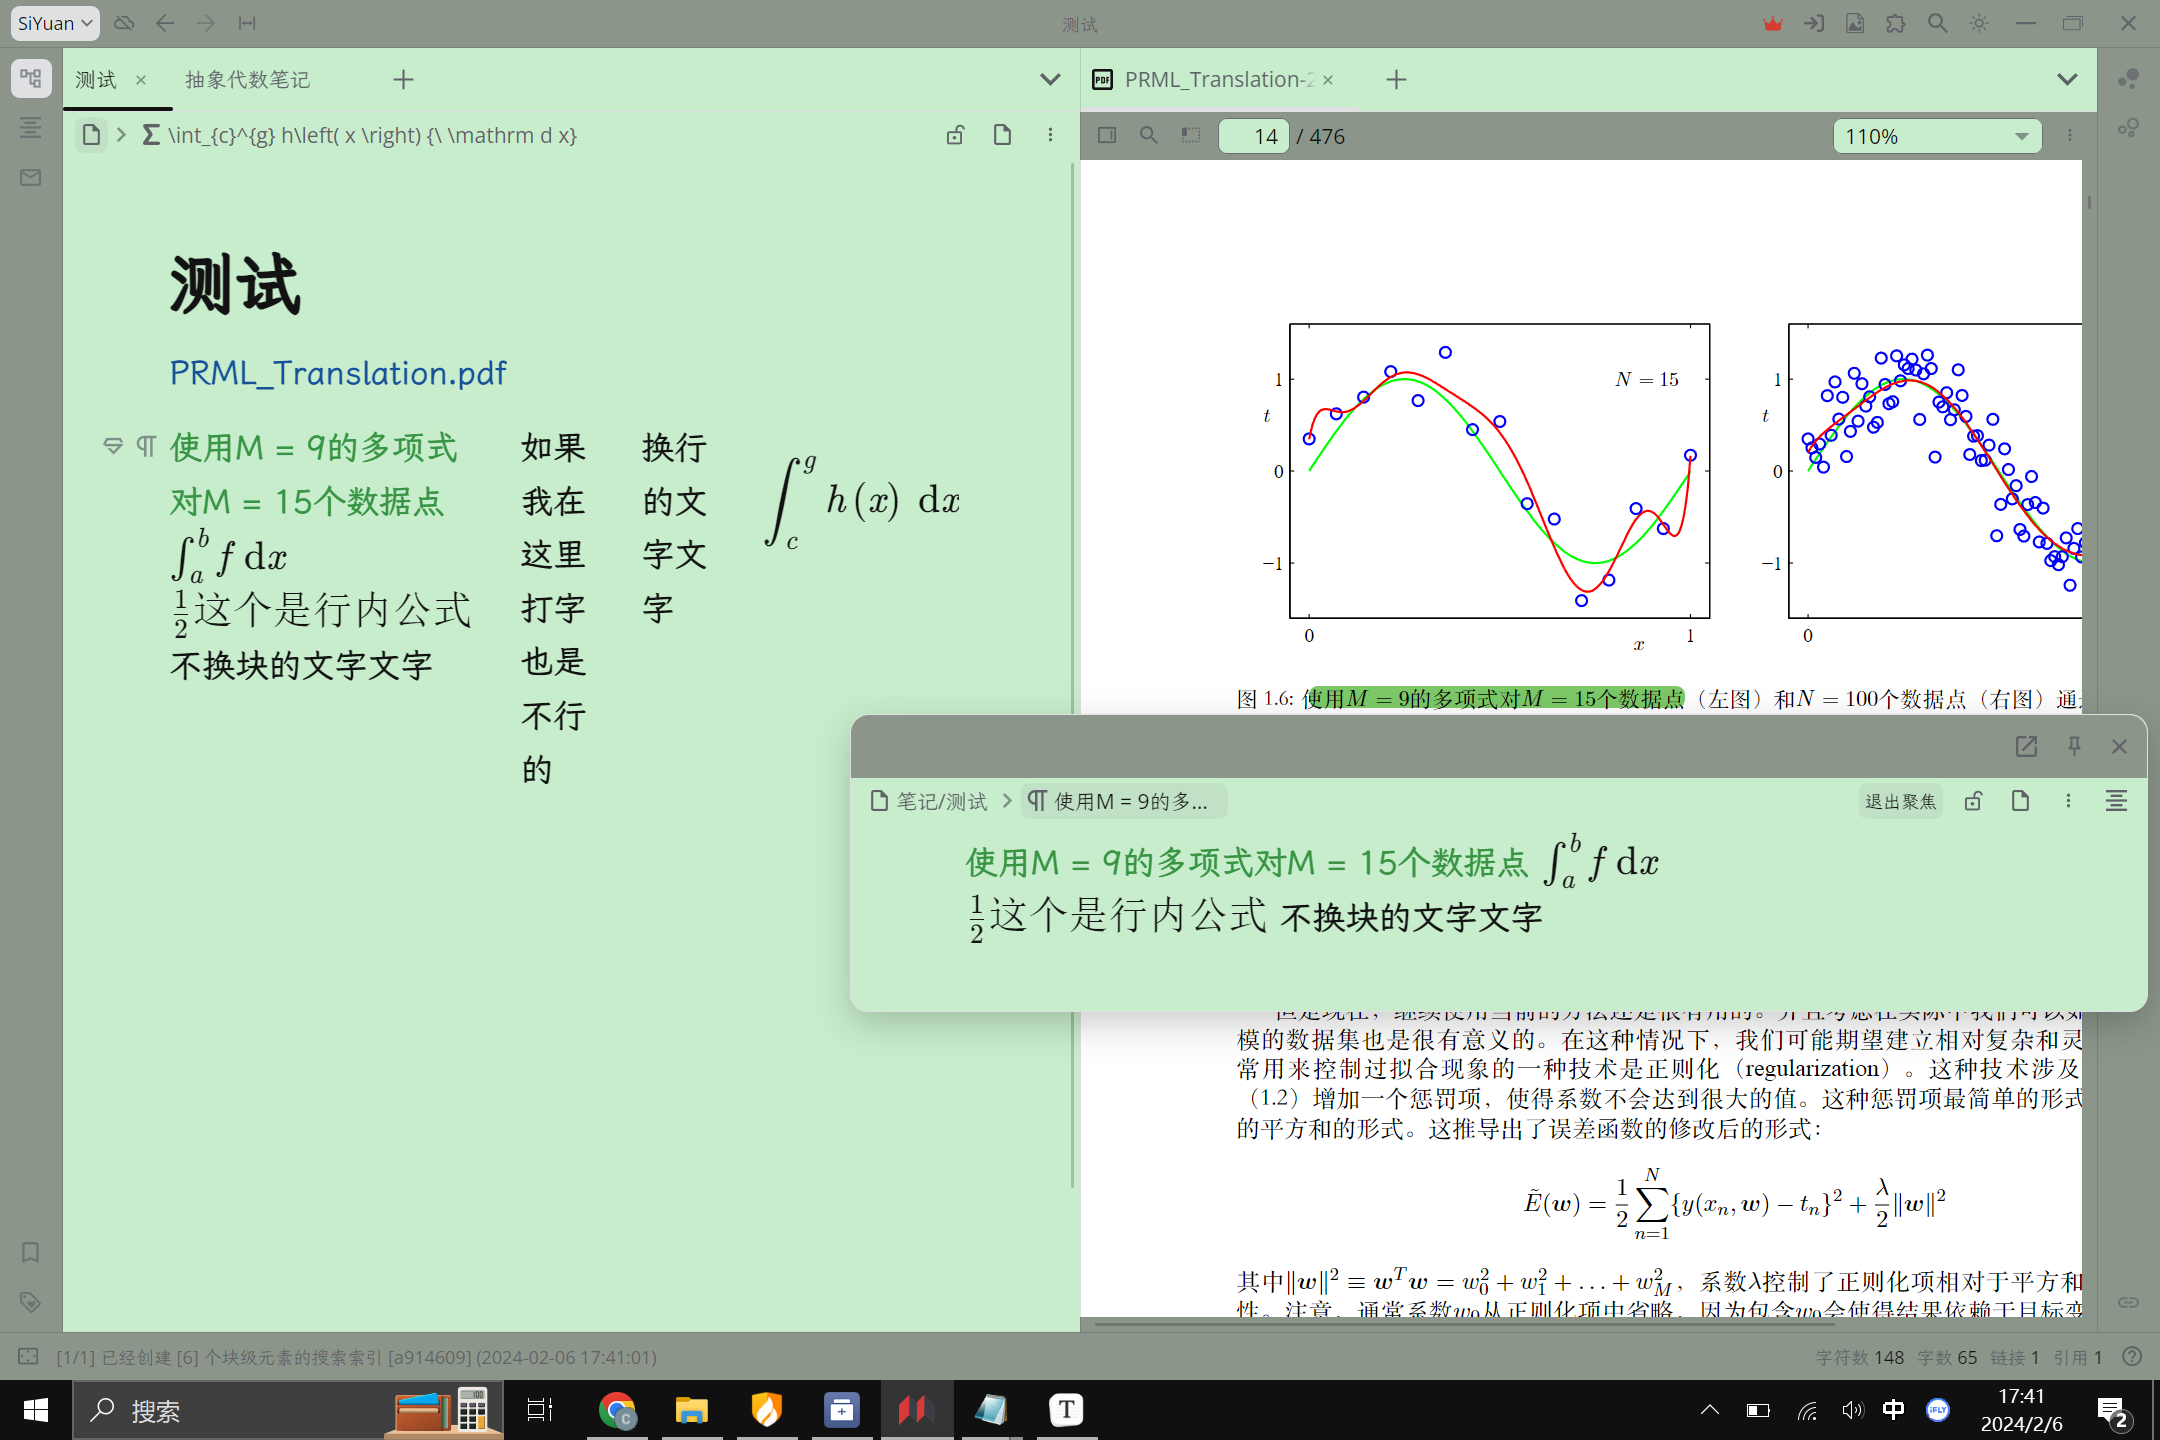The height and width of the screenshot is (1440, 2160).
Task: Open the file tree sidebar icon
Action: 31,78
